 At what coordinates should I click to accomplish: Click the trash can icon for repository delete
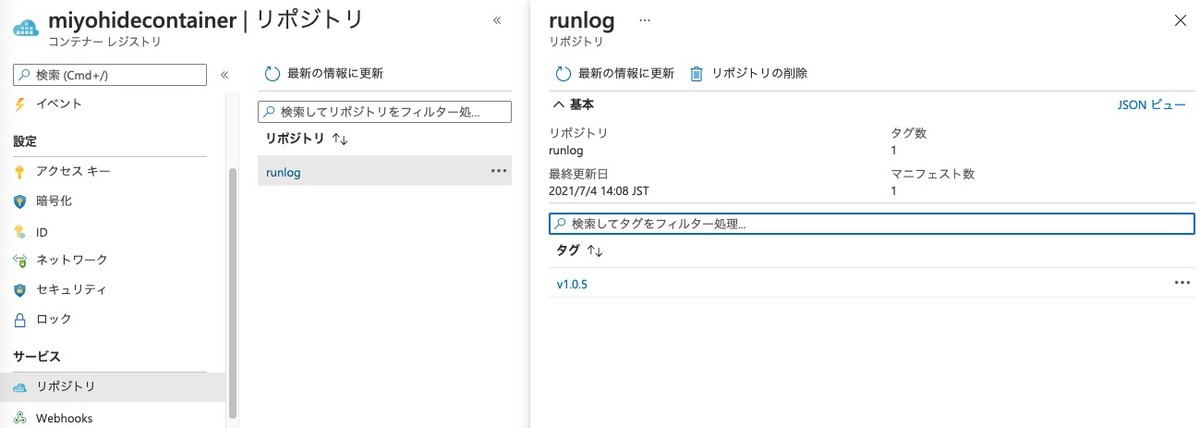click(x=697, y=73)
